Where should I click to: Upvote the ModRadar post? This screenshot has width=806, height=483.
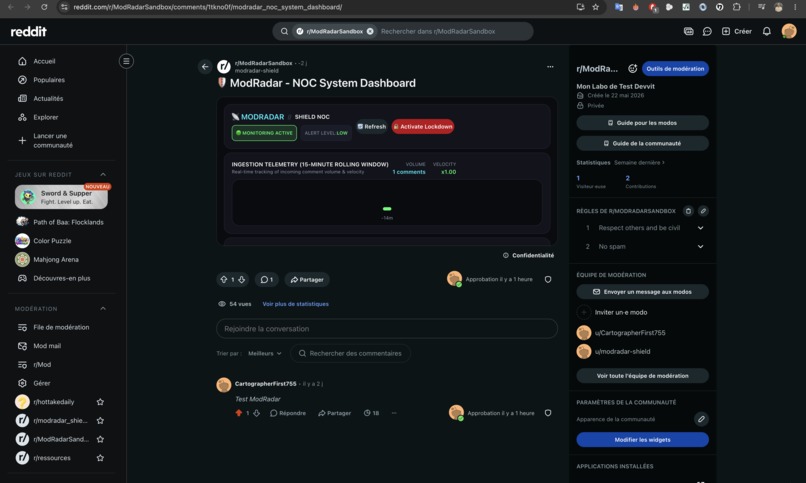point(224,280)
